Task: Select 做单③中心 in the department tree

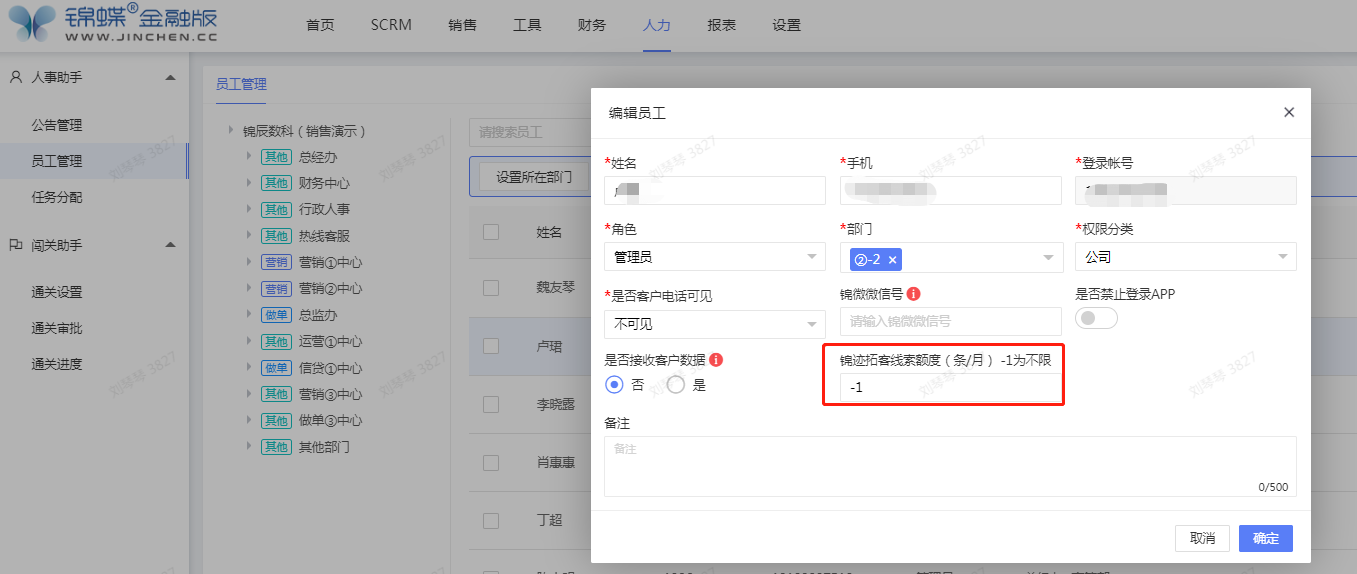Action: point(330,420)
